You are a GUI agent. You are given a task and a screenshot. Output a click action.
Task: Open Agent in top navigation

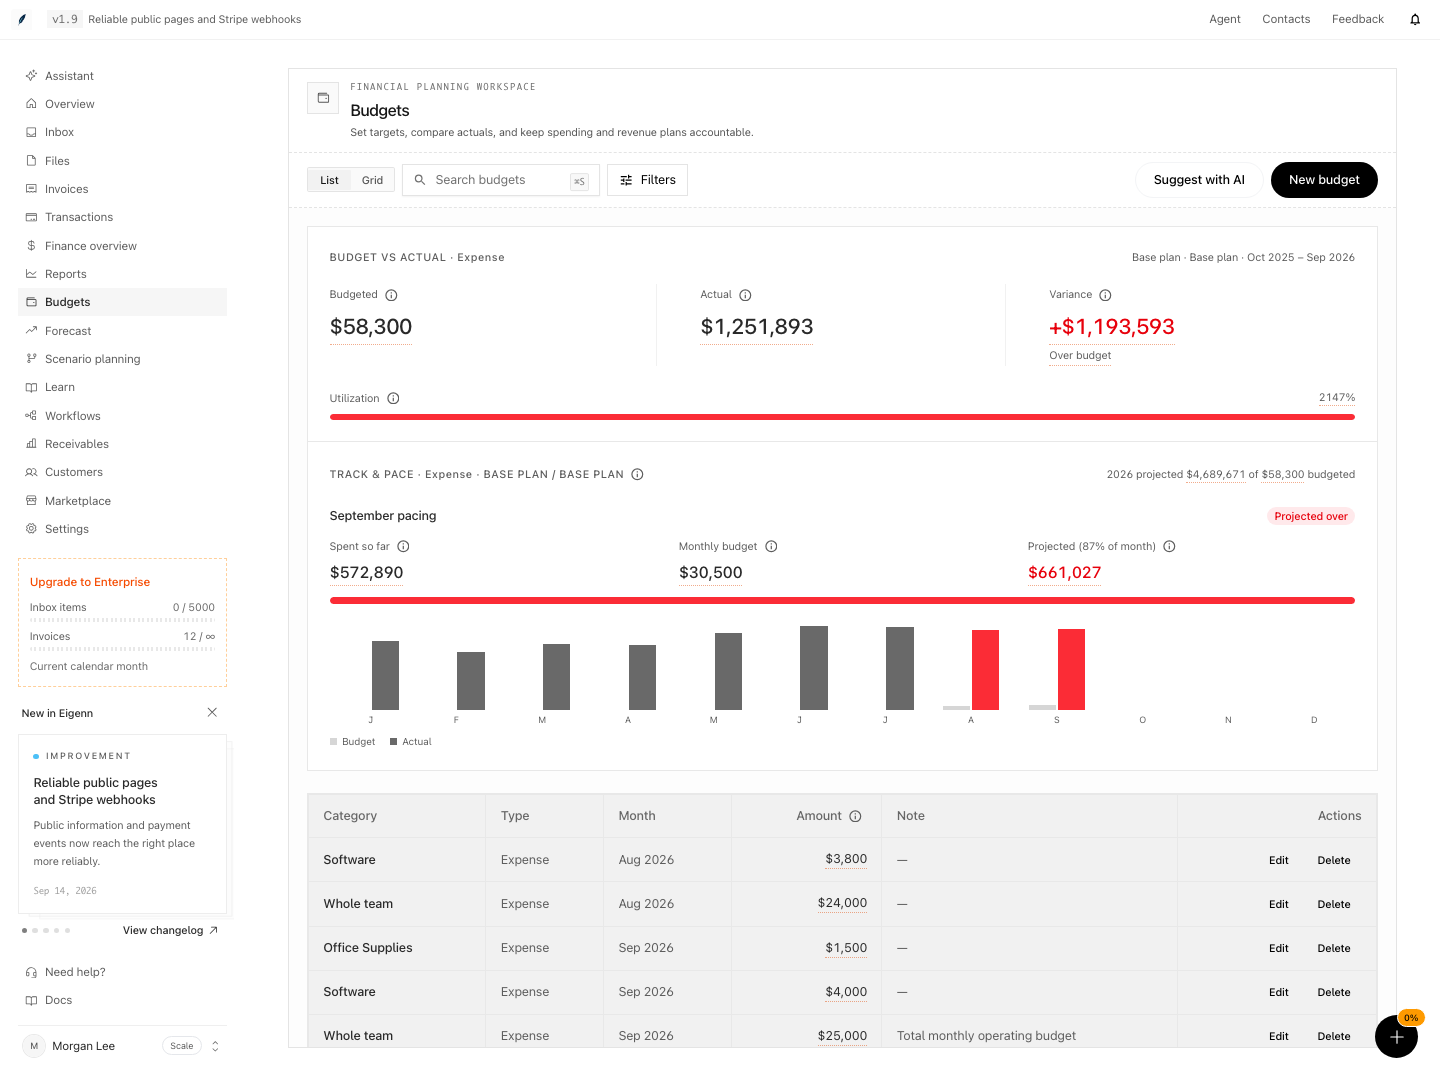pos(1225,19)
